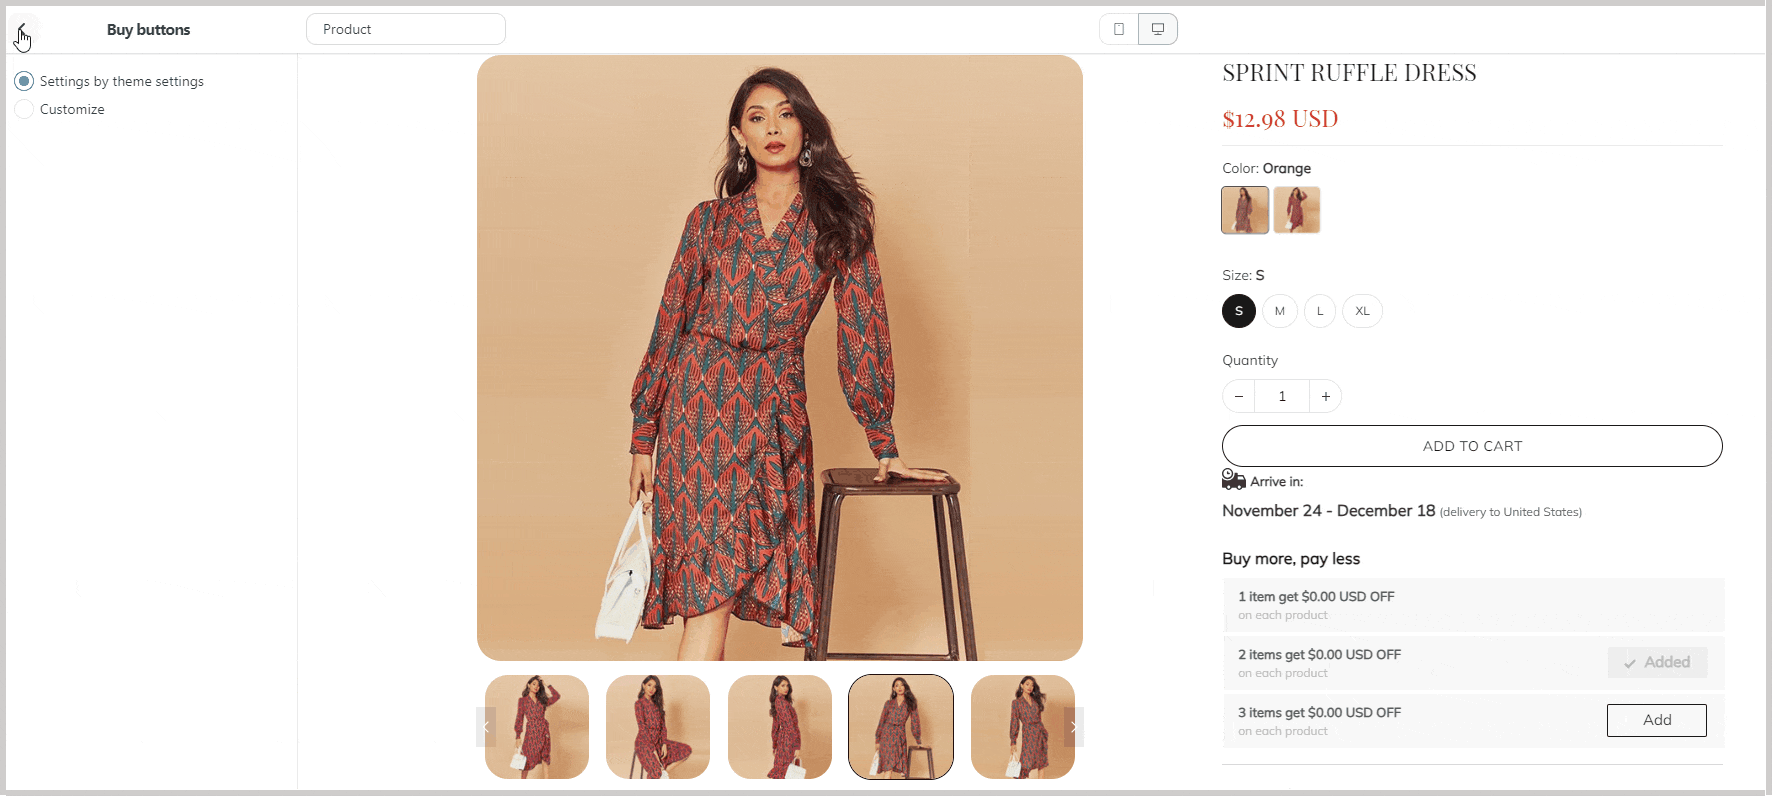Viewport: 1772px width, 796px height.
Task: Select size S
Action: pos(1239,311)
